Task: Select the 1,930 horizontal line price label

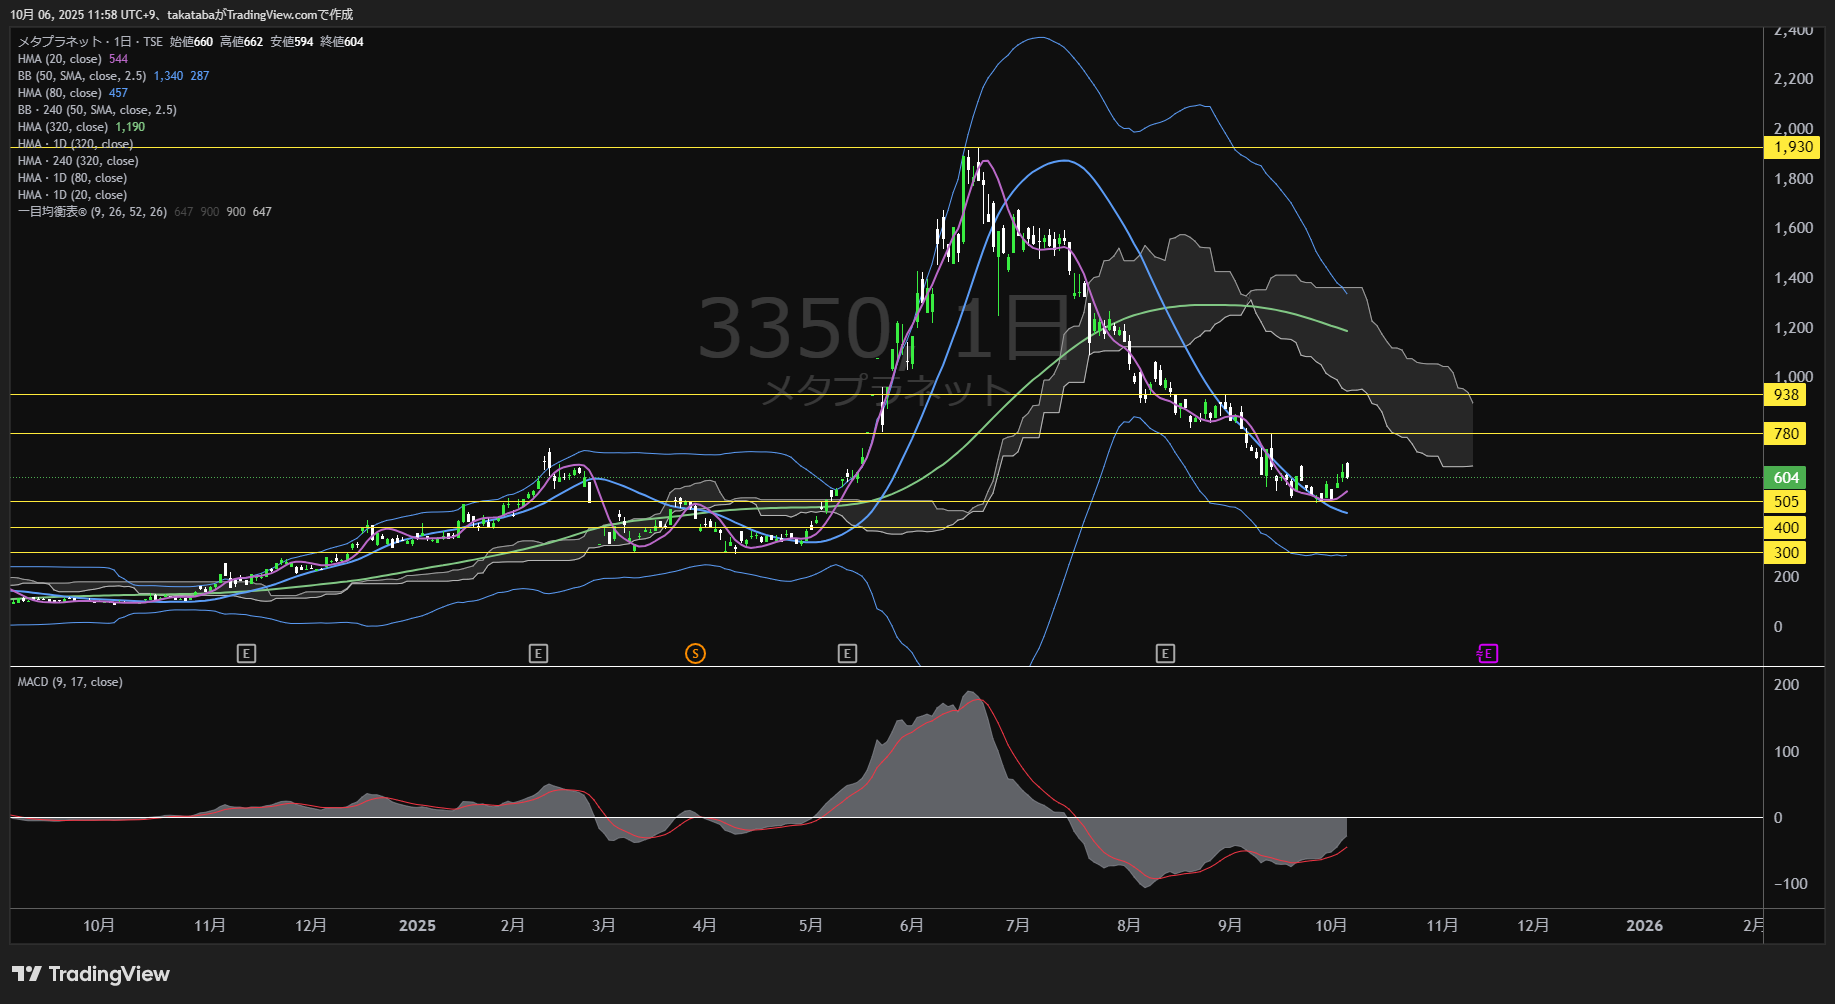Action: pos(1792,147)
